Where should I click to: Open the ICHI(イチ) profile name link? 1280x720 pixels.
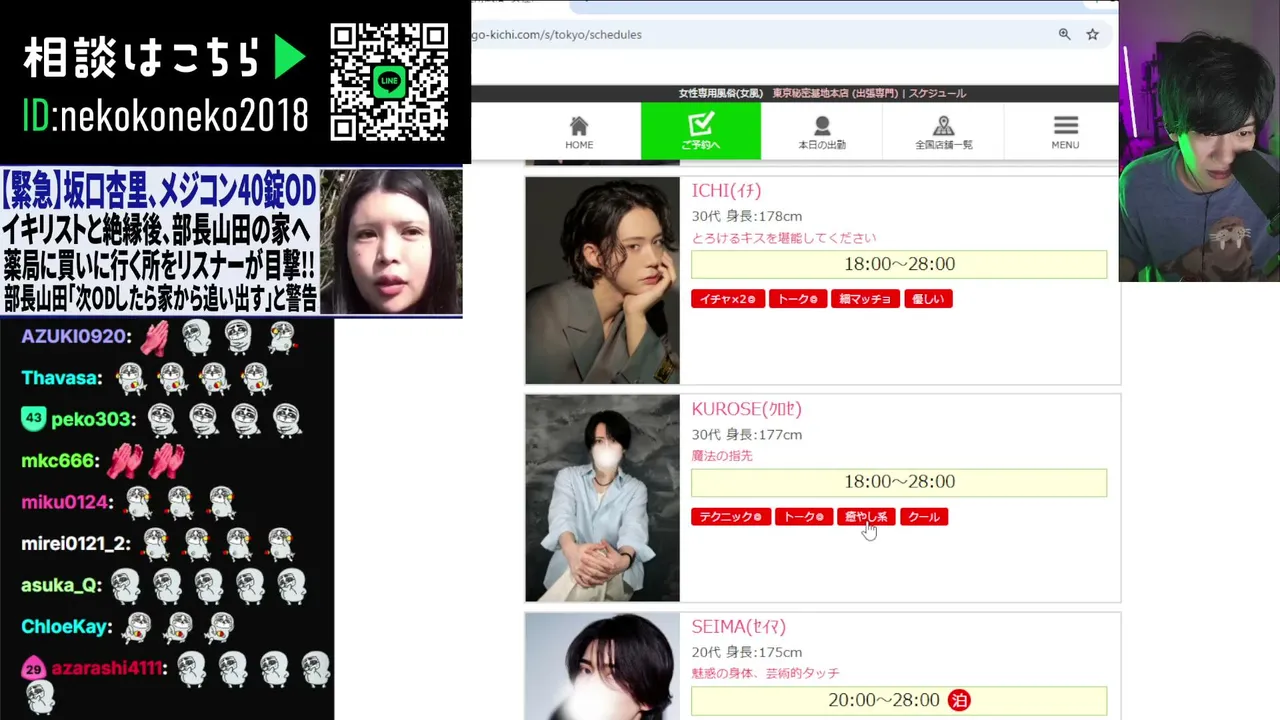tap(726, 190)
